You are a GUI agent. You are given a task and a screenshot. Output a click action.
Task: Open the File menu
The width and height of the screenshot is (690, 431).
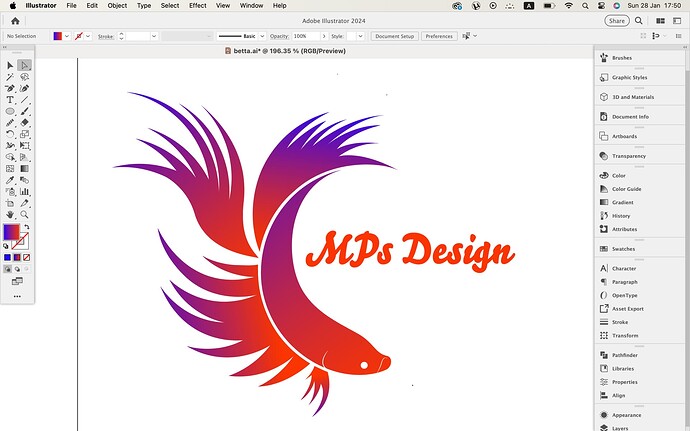(71, 5)
